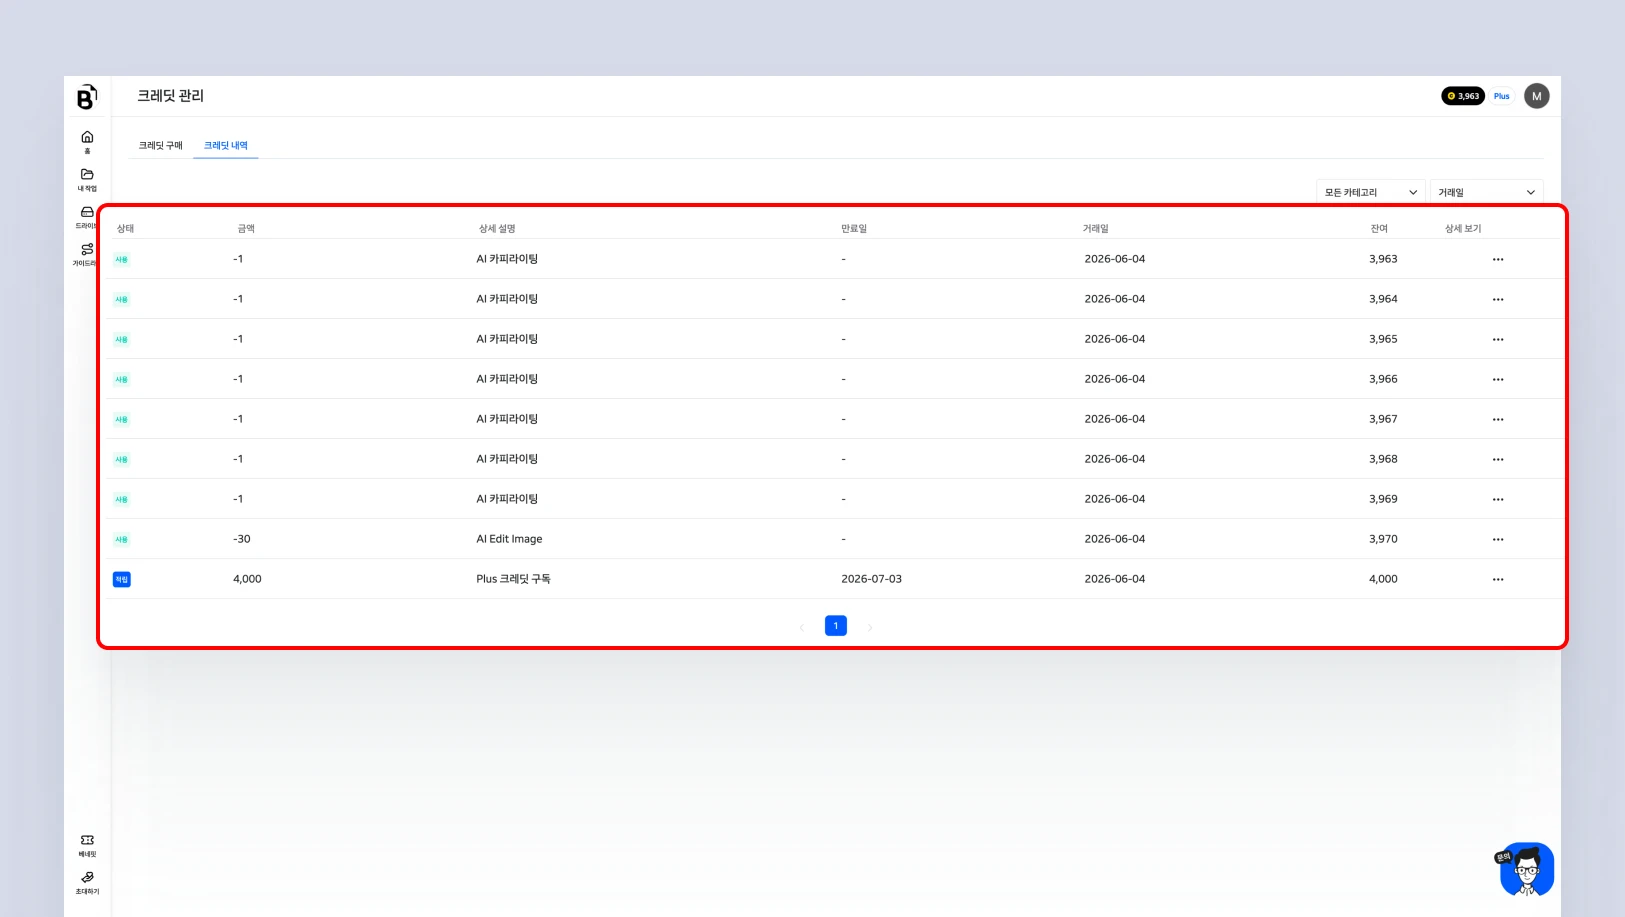Expand the 모든 카테고리 dropdown
The height and width of the screenshot is (917, 1625).
tap(1370, 192)
